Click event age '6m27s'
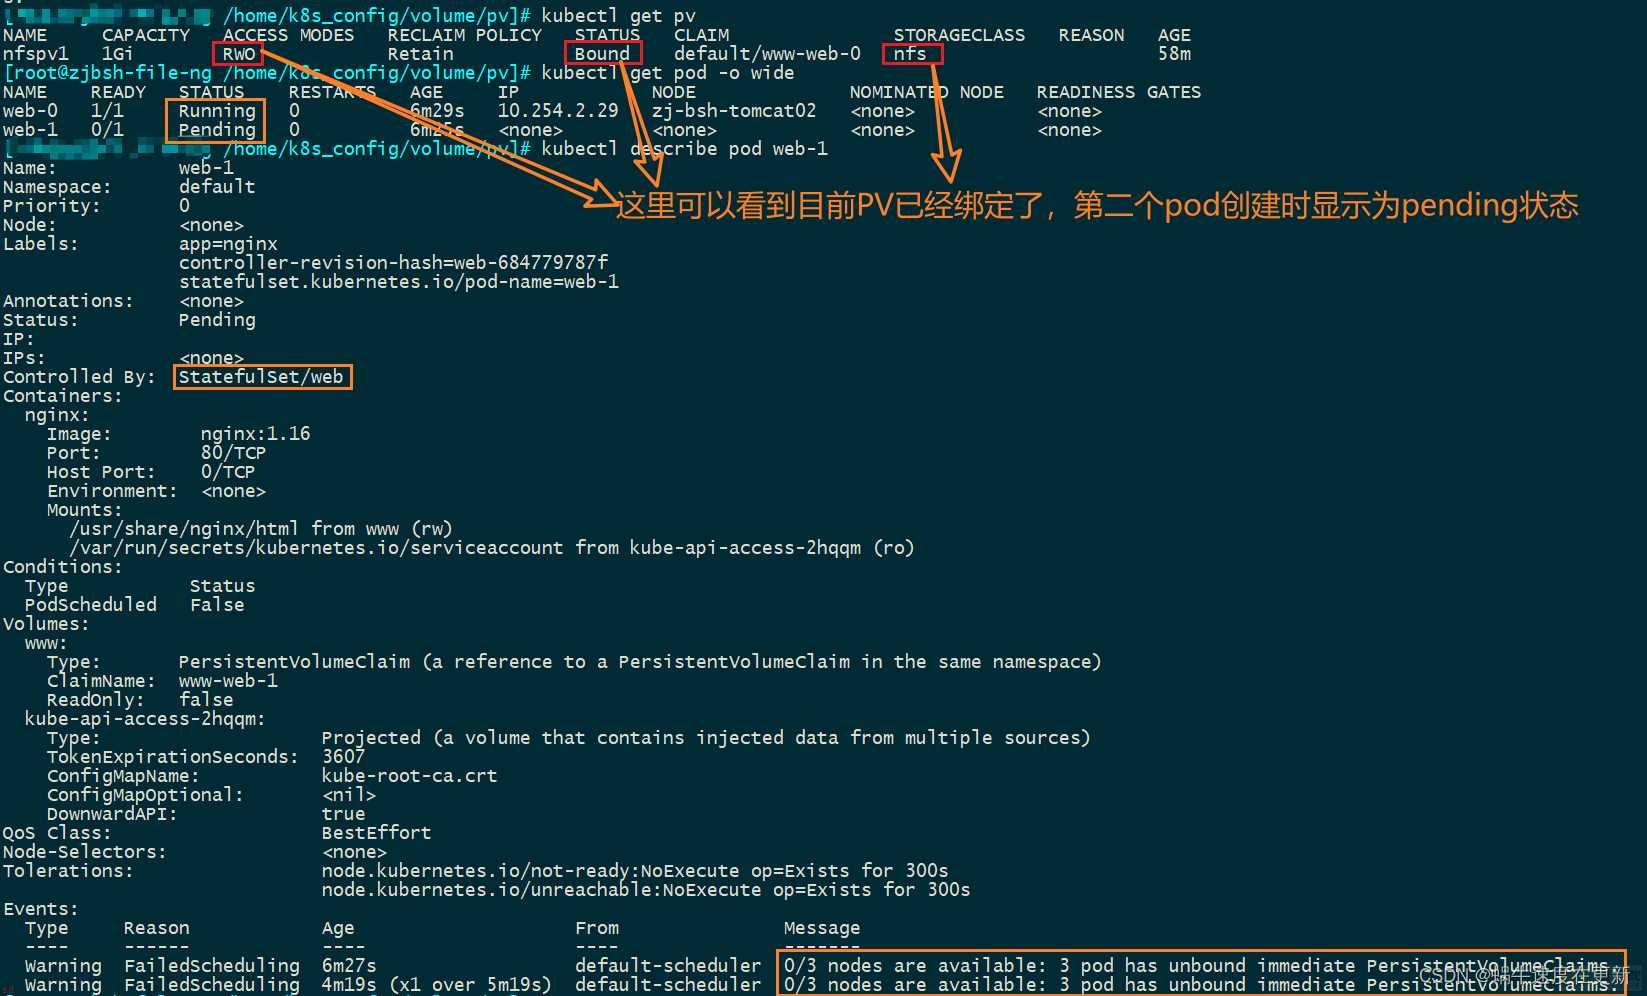The width and height of the screenshot is (1647, 996). click(349, 966)
